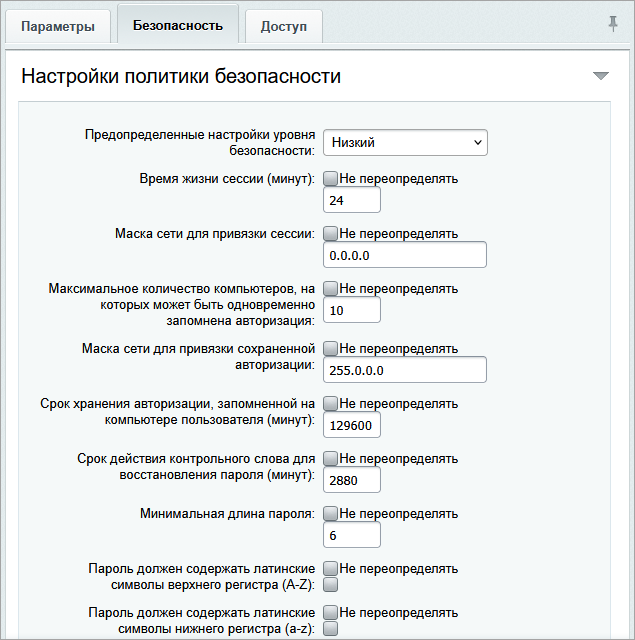Click the authorization storage field showing 129600
The image size is (635, 640).
352,426
